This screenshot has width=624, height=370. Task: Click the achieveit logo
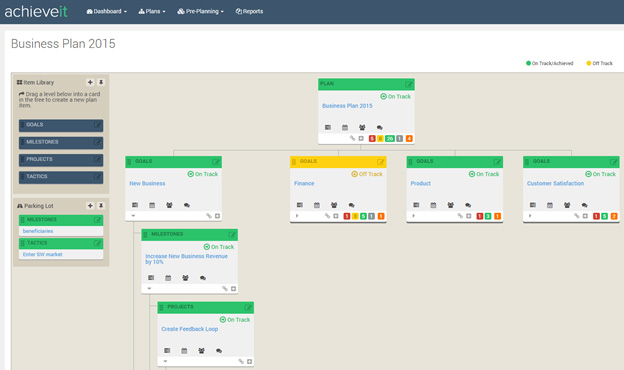(x=36, y=12)
